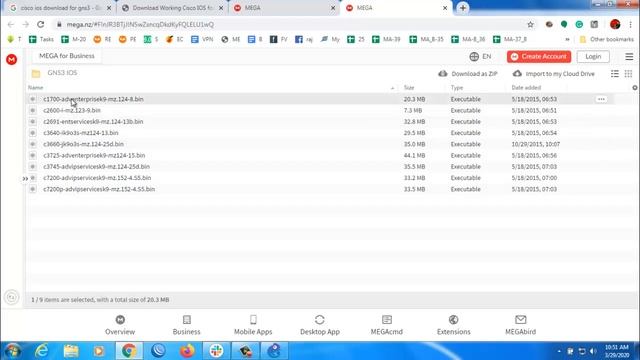This screenshot has width=640, height=360.
Task: Select file c2691-entservicesk9-mz.124-13b.bin
Action: tap(93, 122)
